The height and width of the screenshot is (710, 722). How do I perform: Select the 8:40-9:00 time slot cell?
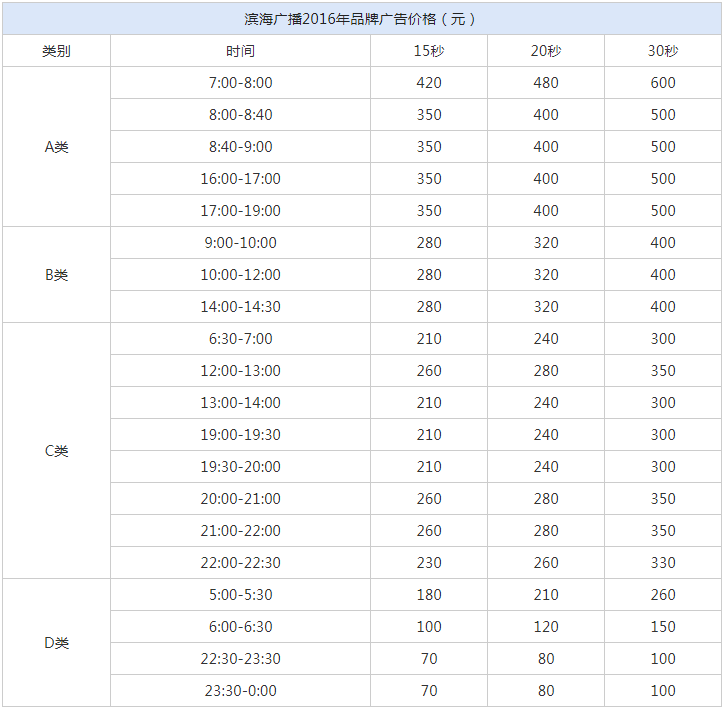click(x=240, y=147)
